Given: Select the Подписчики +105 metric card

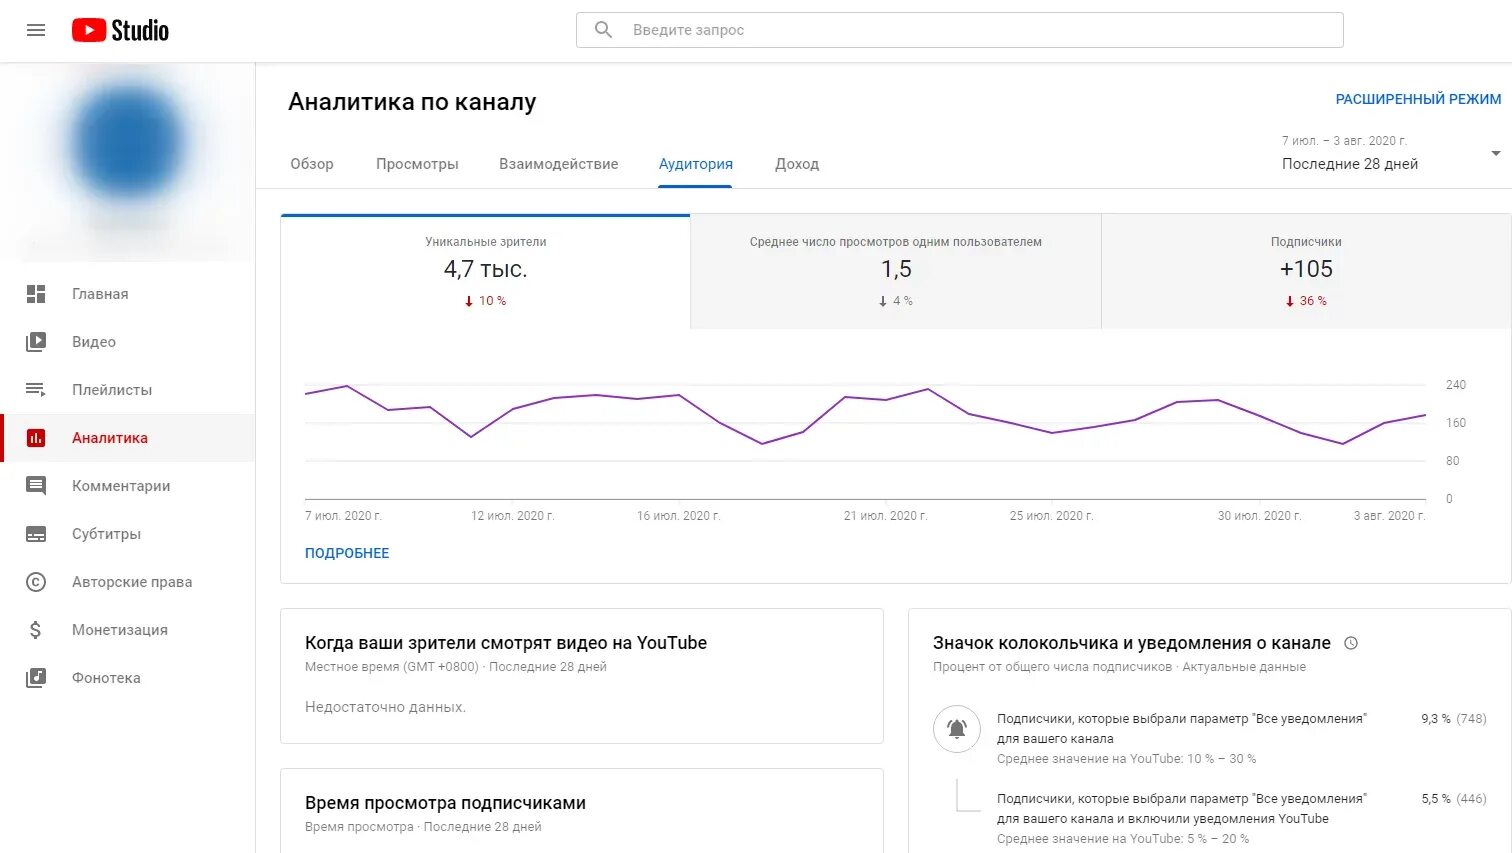Looking at the screenshot, I should (1306, 271).
